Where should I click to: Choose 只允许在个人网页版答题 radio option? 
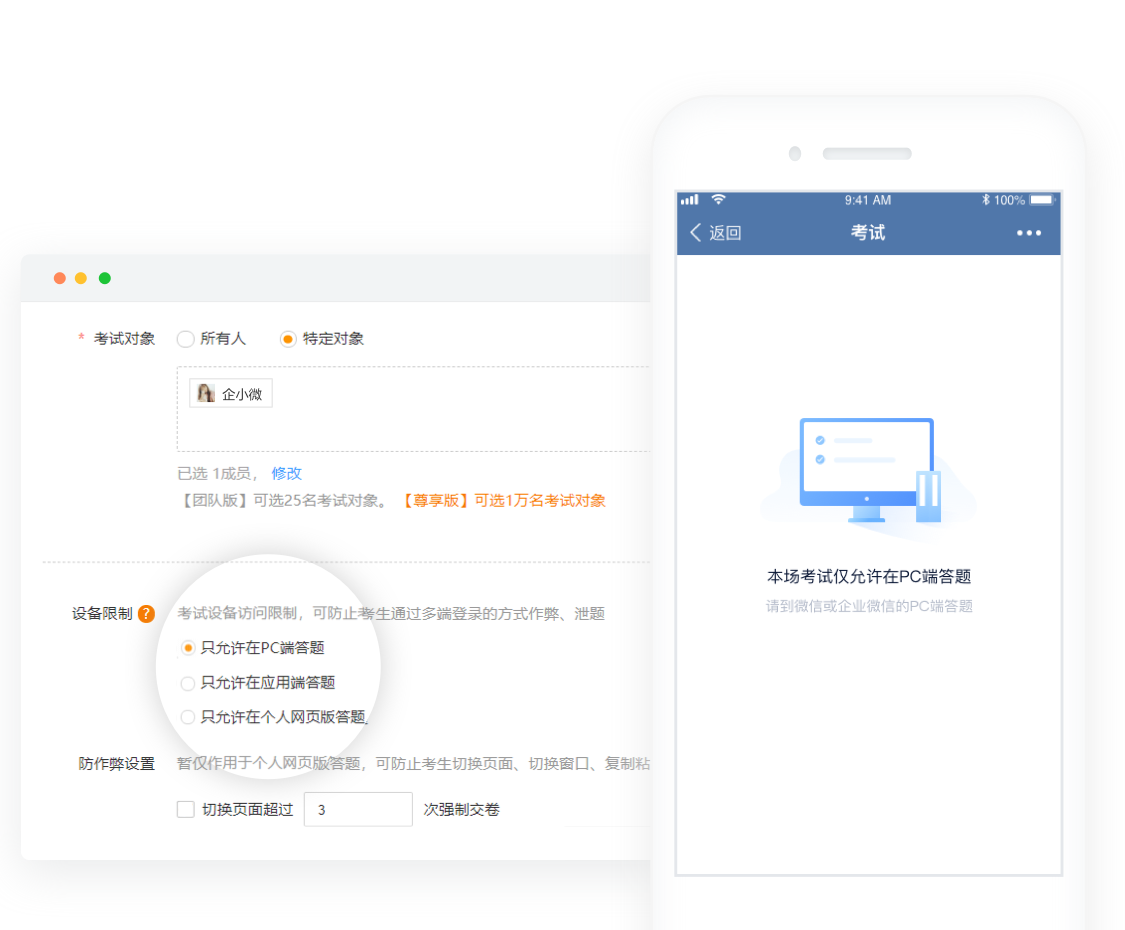188,717
